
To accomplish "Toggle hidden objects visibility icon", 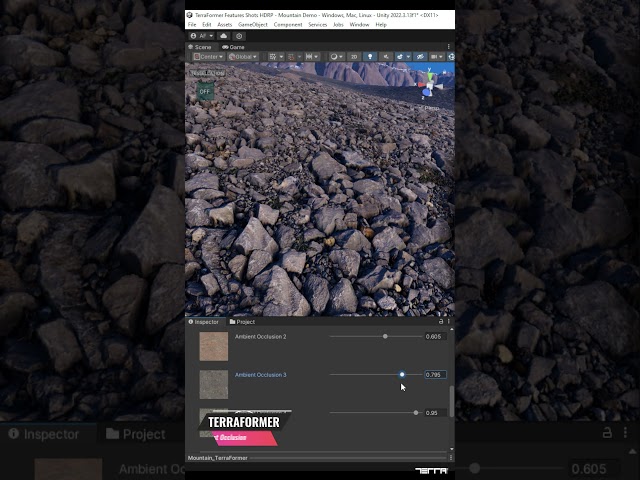I will [x=420, y=57].
